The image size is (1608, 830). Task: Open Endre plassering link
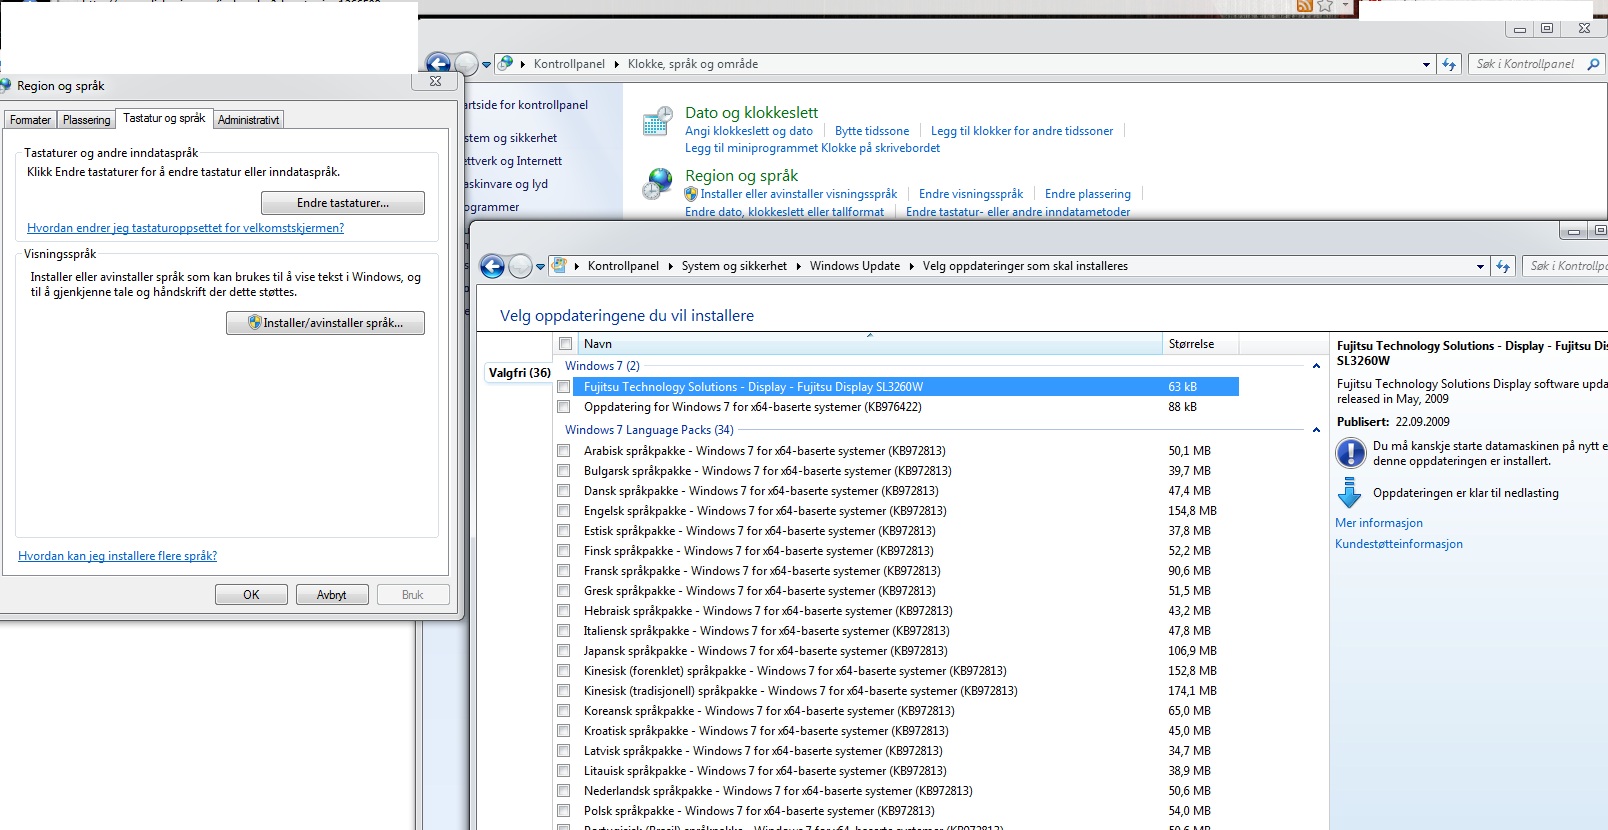click(x=1088, y=194)
